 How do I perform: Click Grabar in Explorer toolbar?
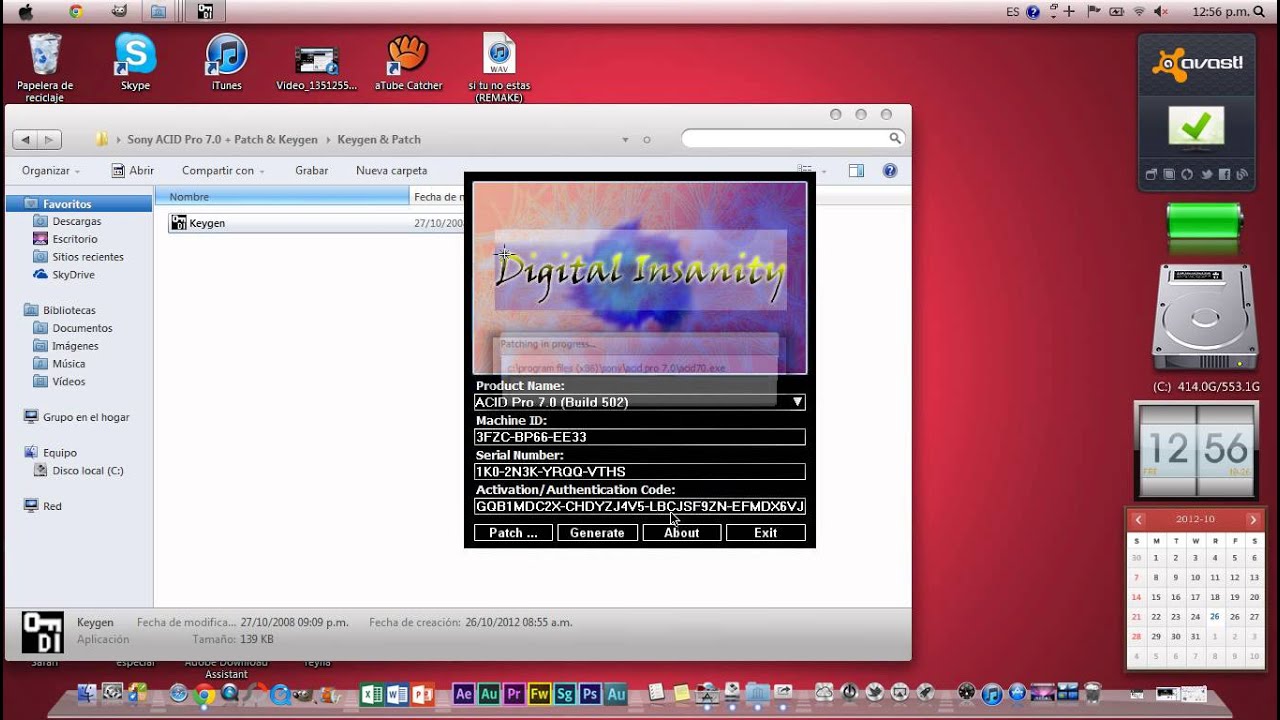pos(312,171)
